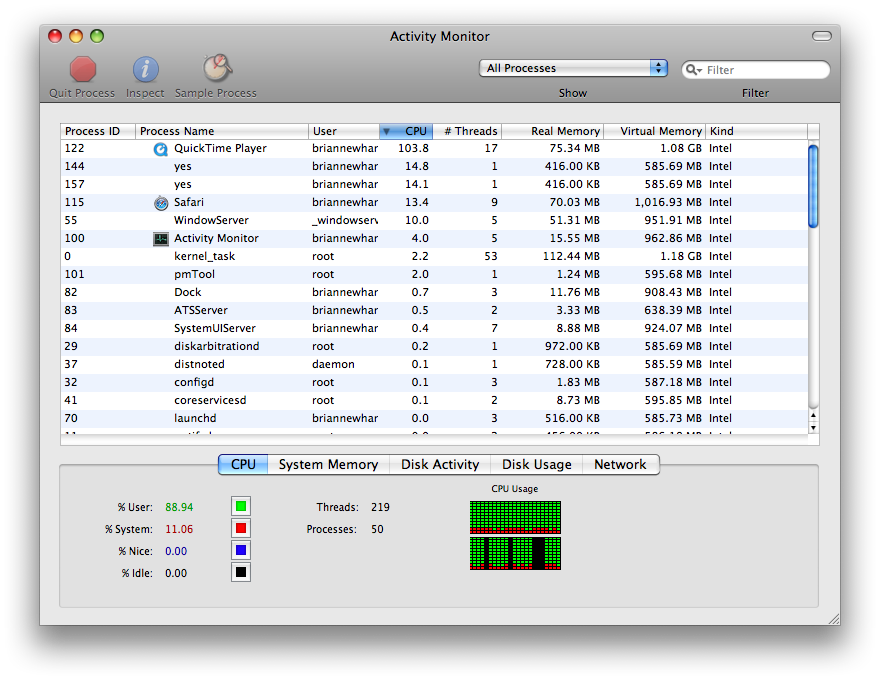Viewport: 880px width, 680px height.
Task: Select the launchd process row
Action: 434,418
